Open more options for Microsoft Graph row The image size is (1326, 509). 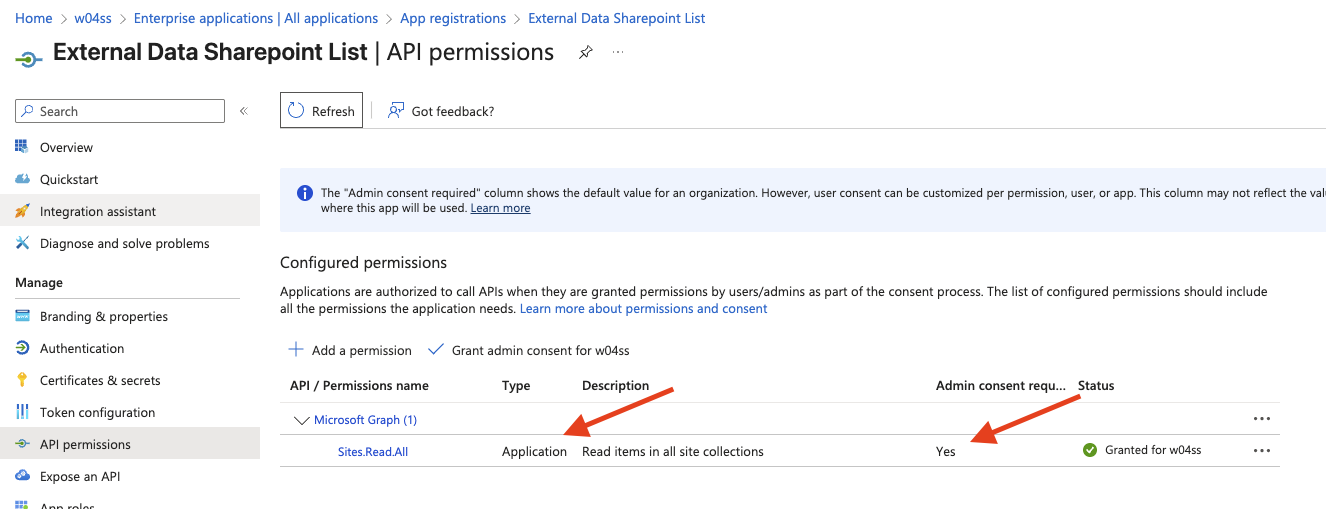1261,419
